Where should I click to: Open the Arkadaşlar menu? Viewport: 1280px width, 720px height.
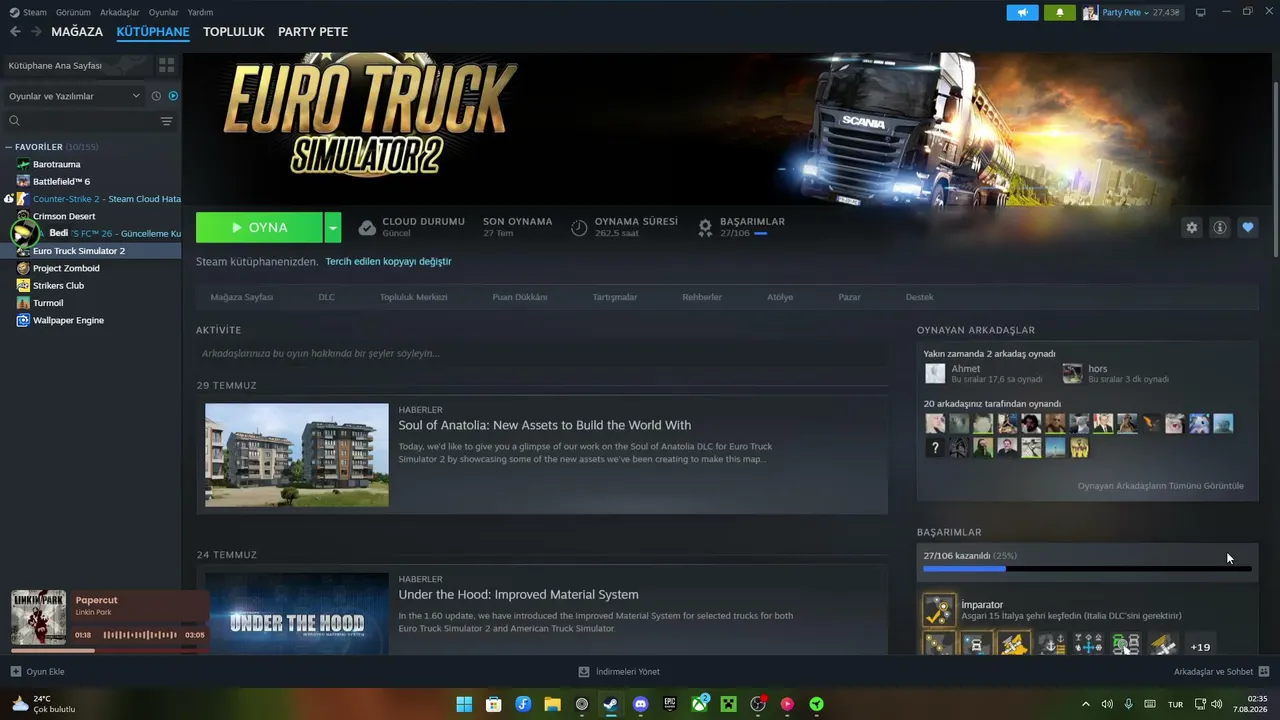pyautogui.click(x=120, y=12)
